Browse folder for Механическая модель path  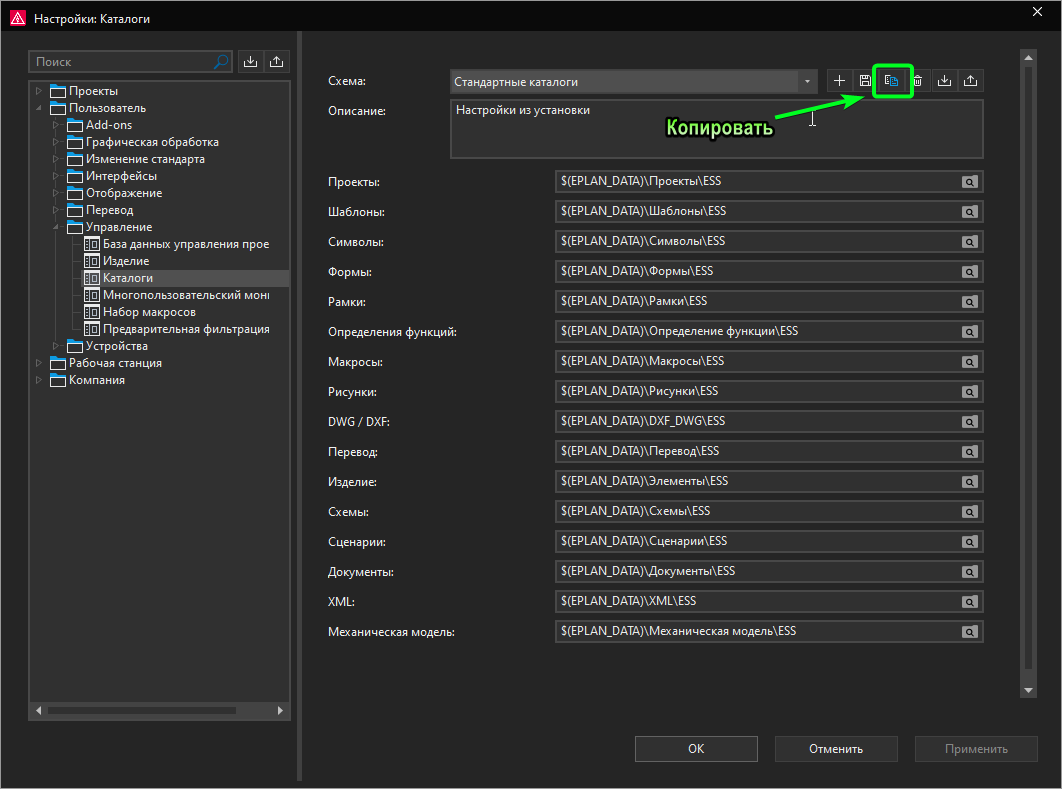970,631
